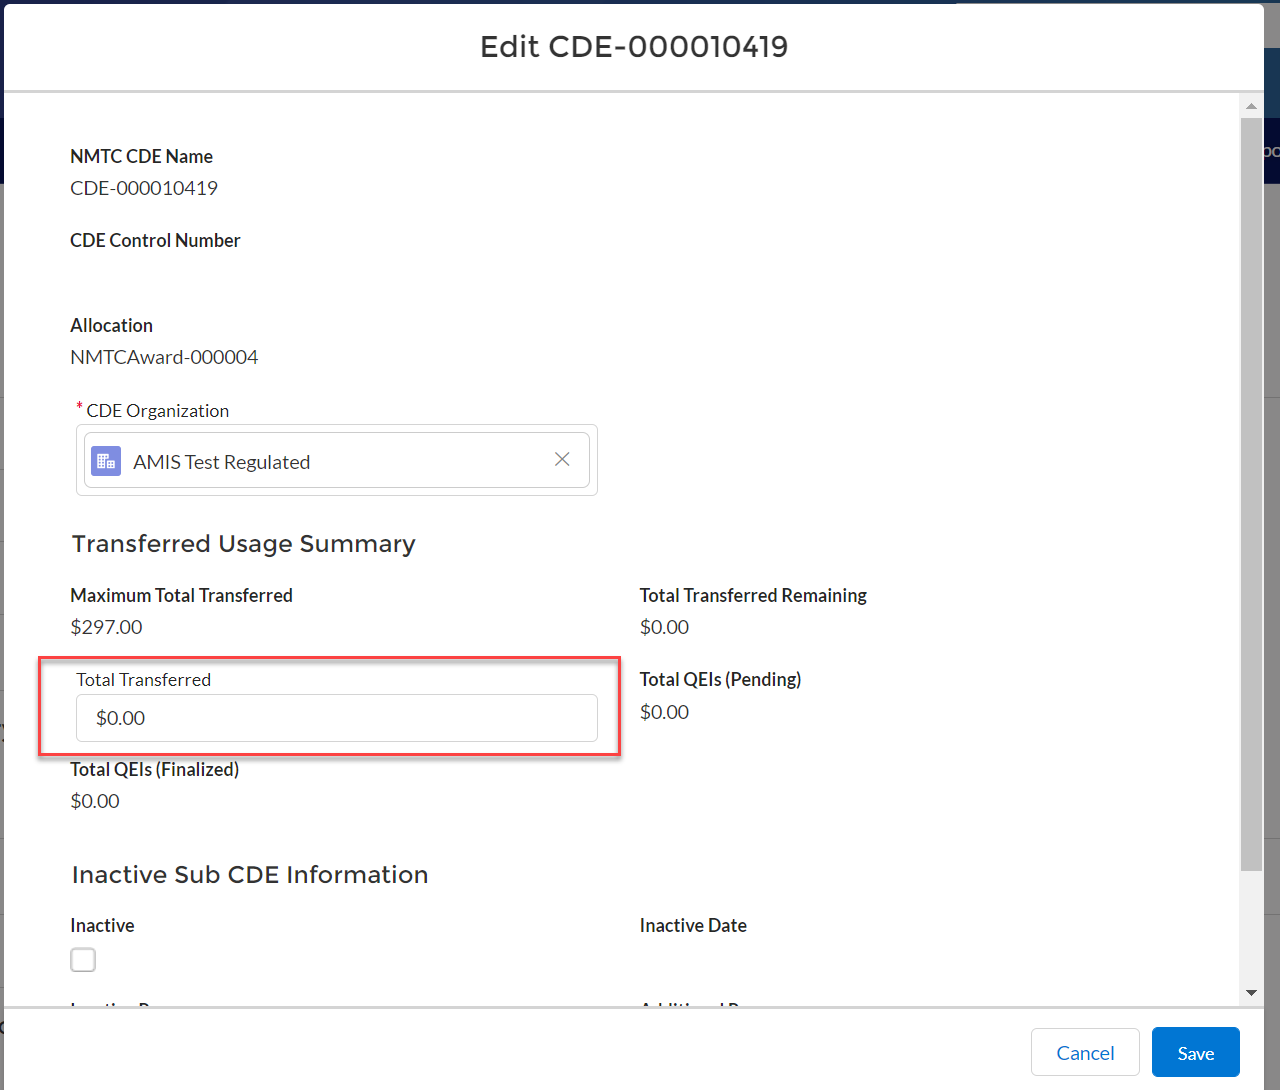Viewport: 1280px width, 1090px height.
Task: Click the Edit CDE-000010419 dialog title
Action: pyautogui.click(x=634, y=47)
